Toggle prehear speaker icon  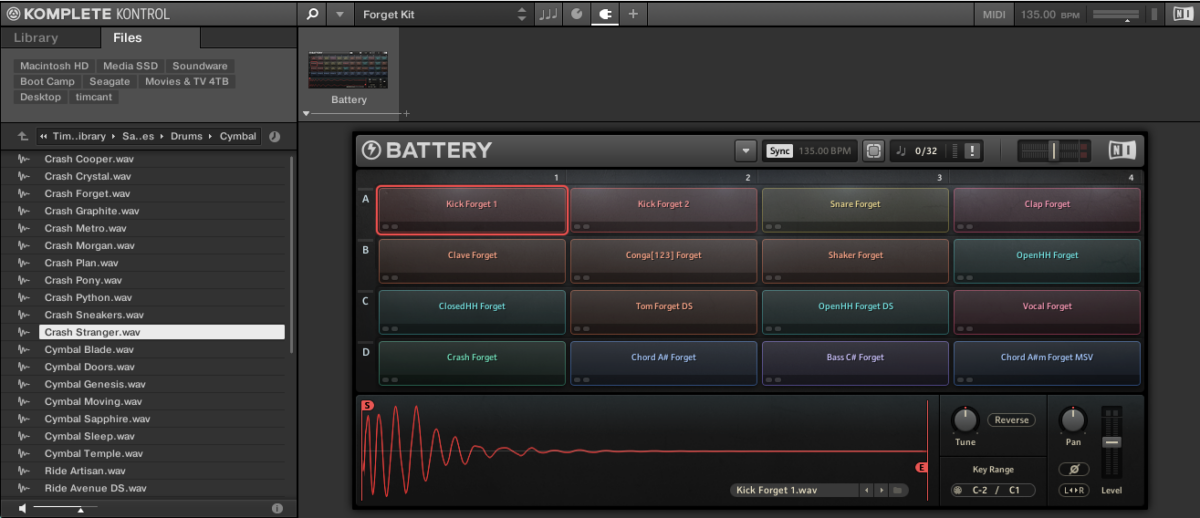pyautogui.click(x=22, y=508)
